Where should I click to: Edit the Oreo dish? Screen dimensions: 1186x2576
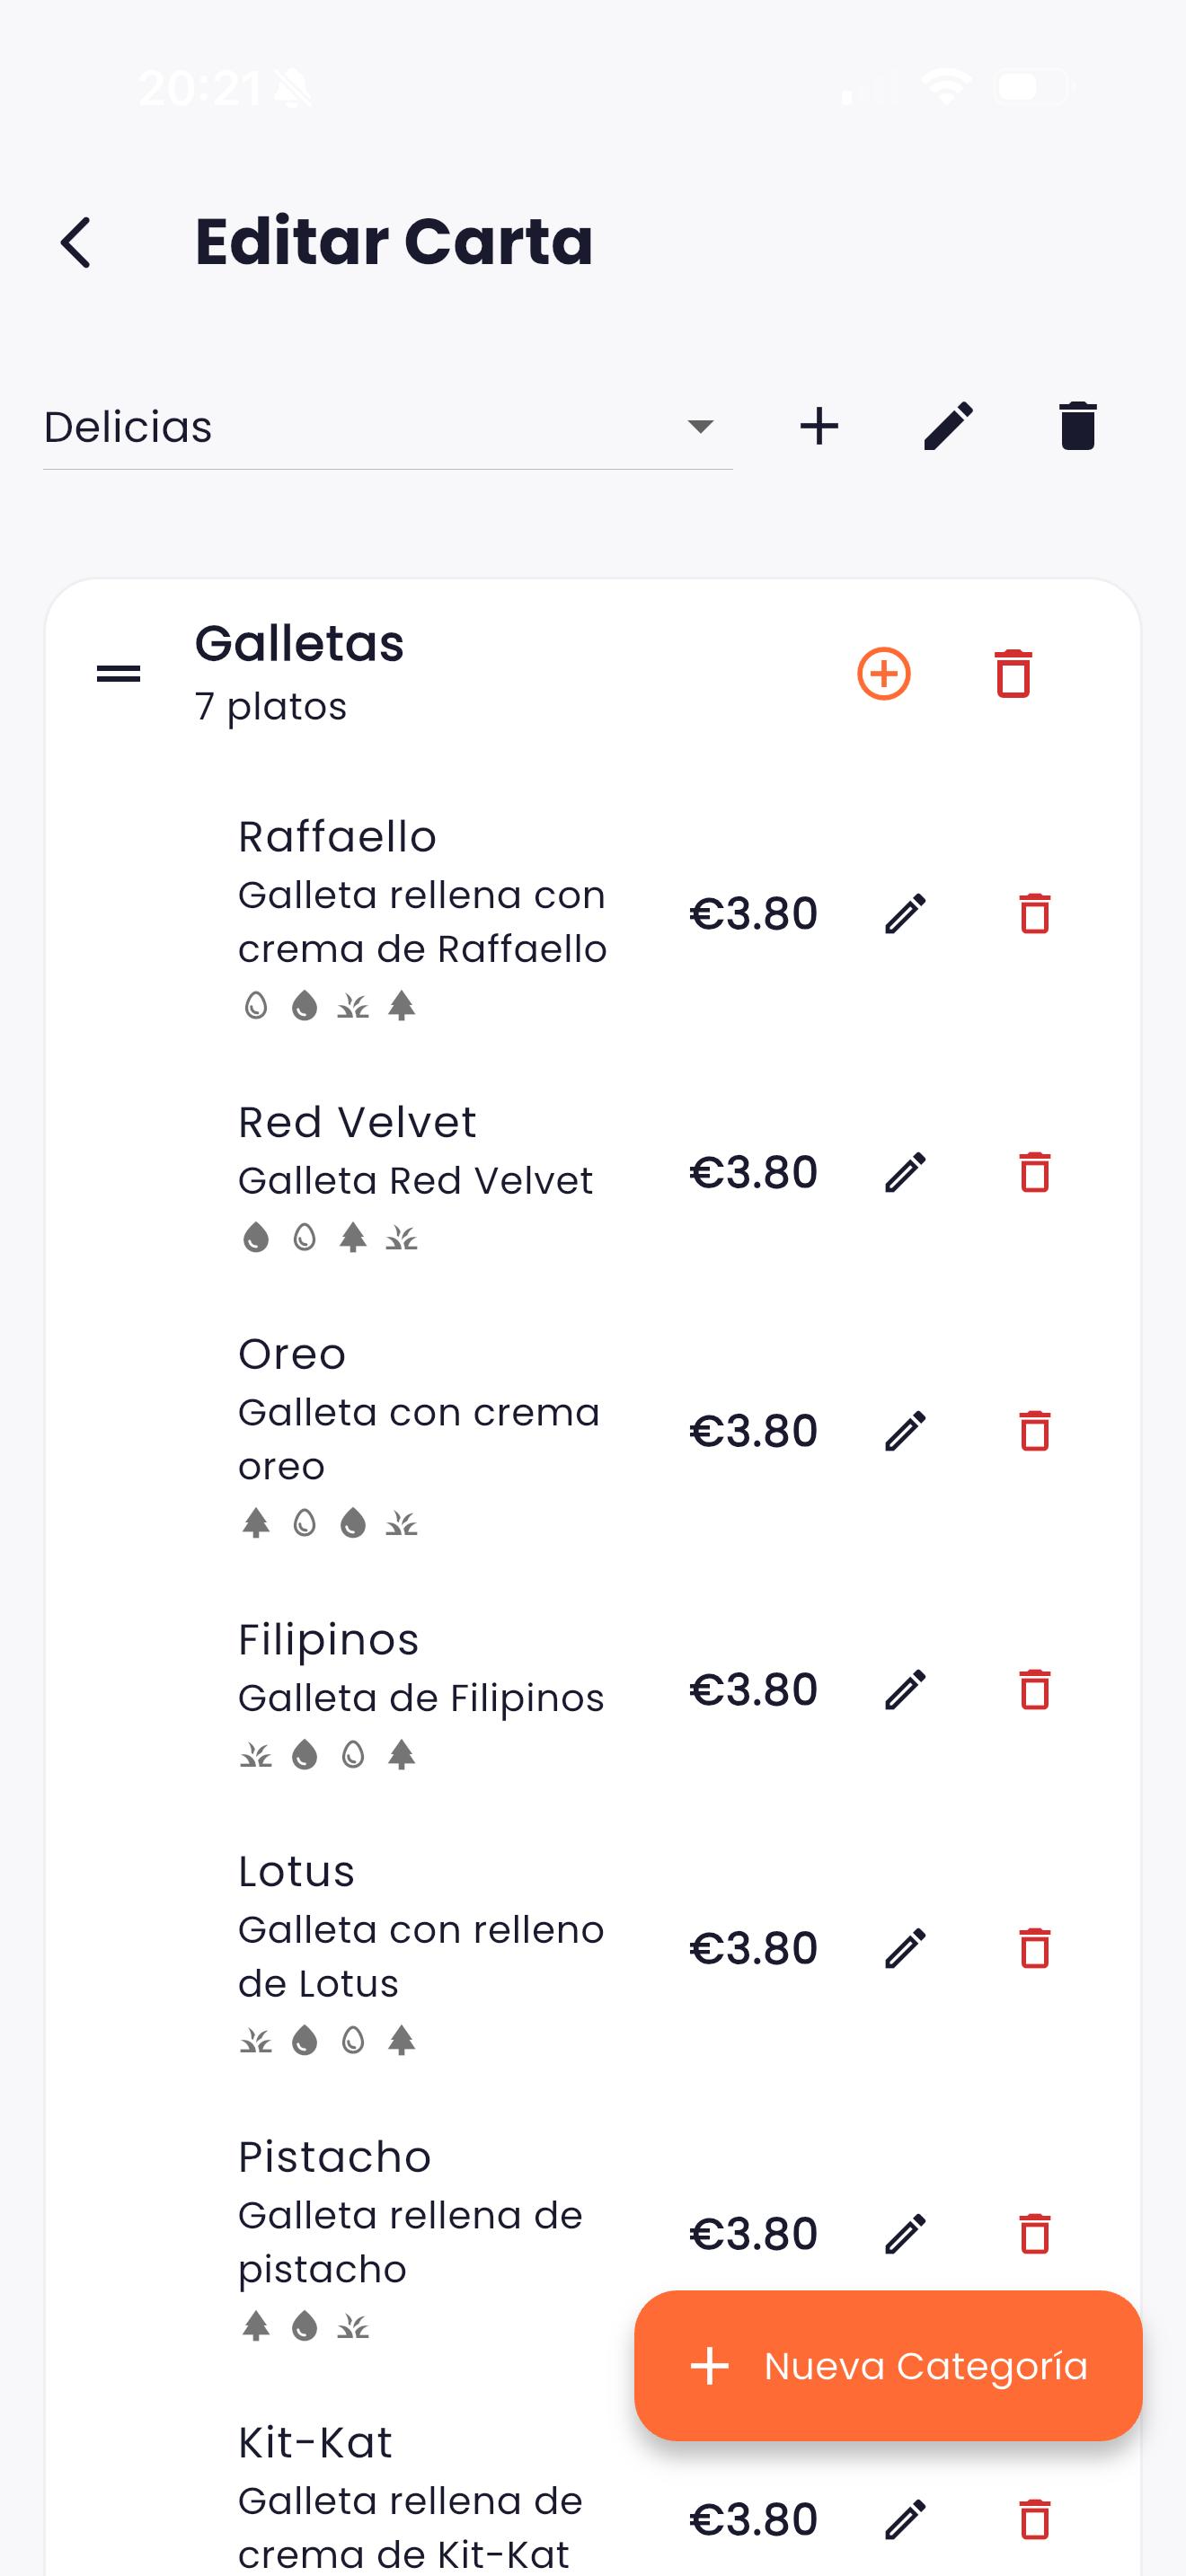pyautogui.click(x=906, y=1431)
